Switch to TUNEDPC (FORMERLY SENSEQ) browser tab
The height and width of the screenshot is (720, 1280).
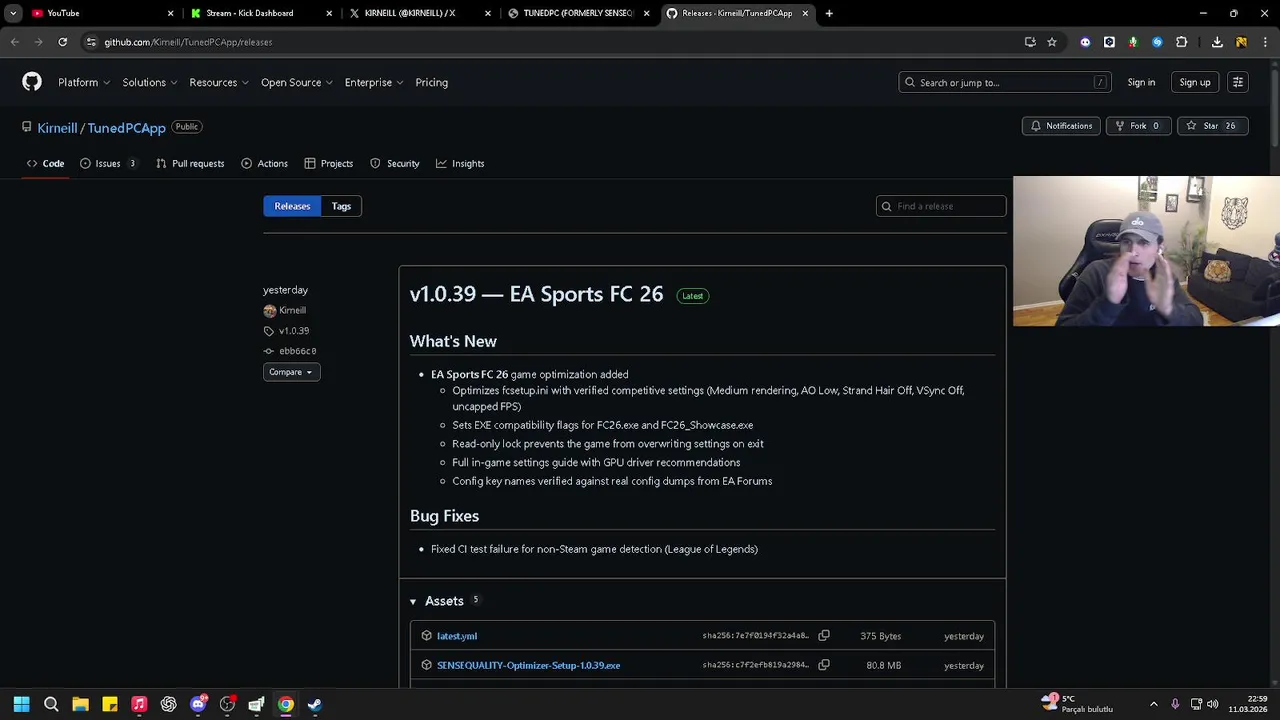point(578,13)
